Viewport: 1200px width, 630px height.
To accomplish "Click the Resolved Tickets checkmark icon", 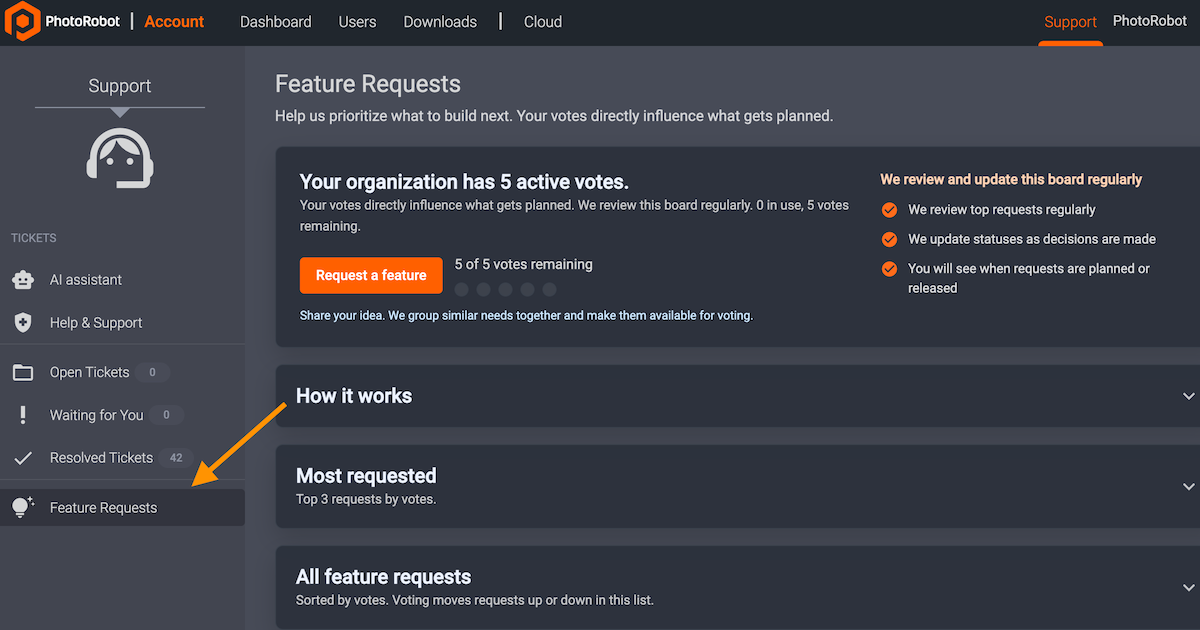I will tap(22, 458).
